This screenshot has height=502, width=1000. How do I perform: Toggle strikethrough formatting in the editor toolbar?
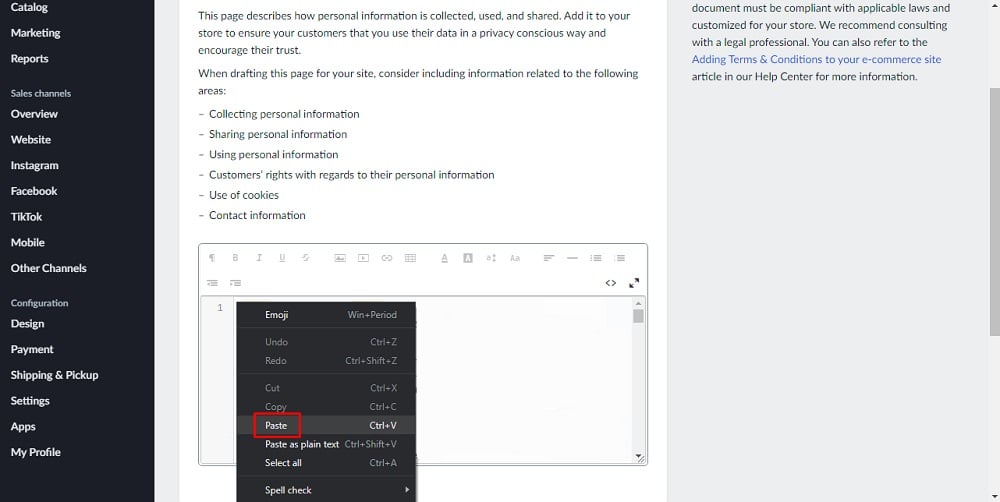click(305, 258)
